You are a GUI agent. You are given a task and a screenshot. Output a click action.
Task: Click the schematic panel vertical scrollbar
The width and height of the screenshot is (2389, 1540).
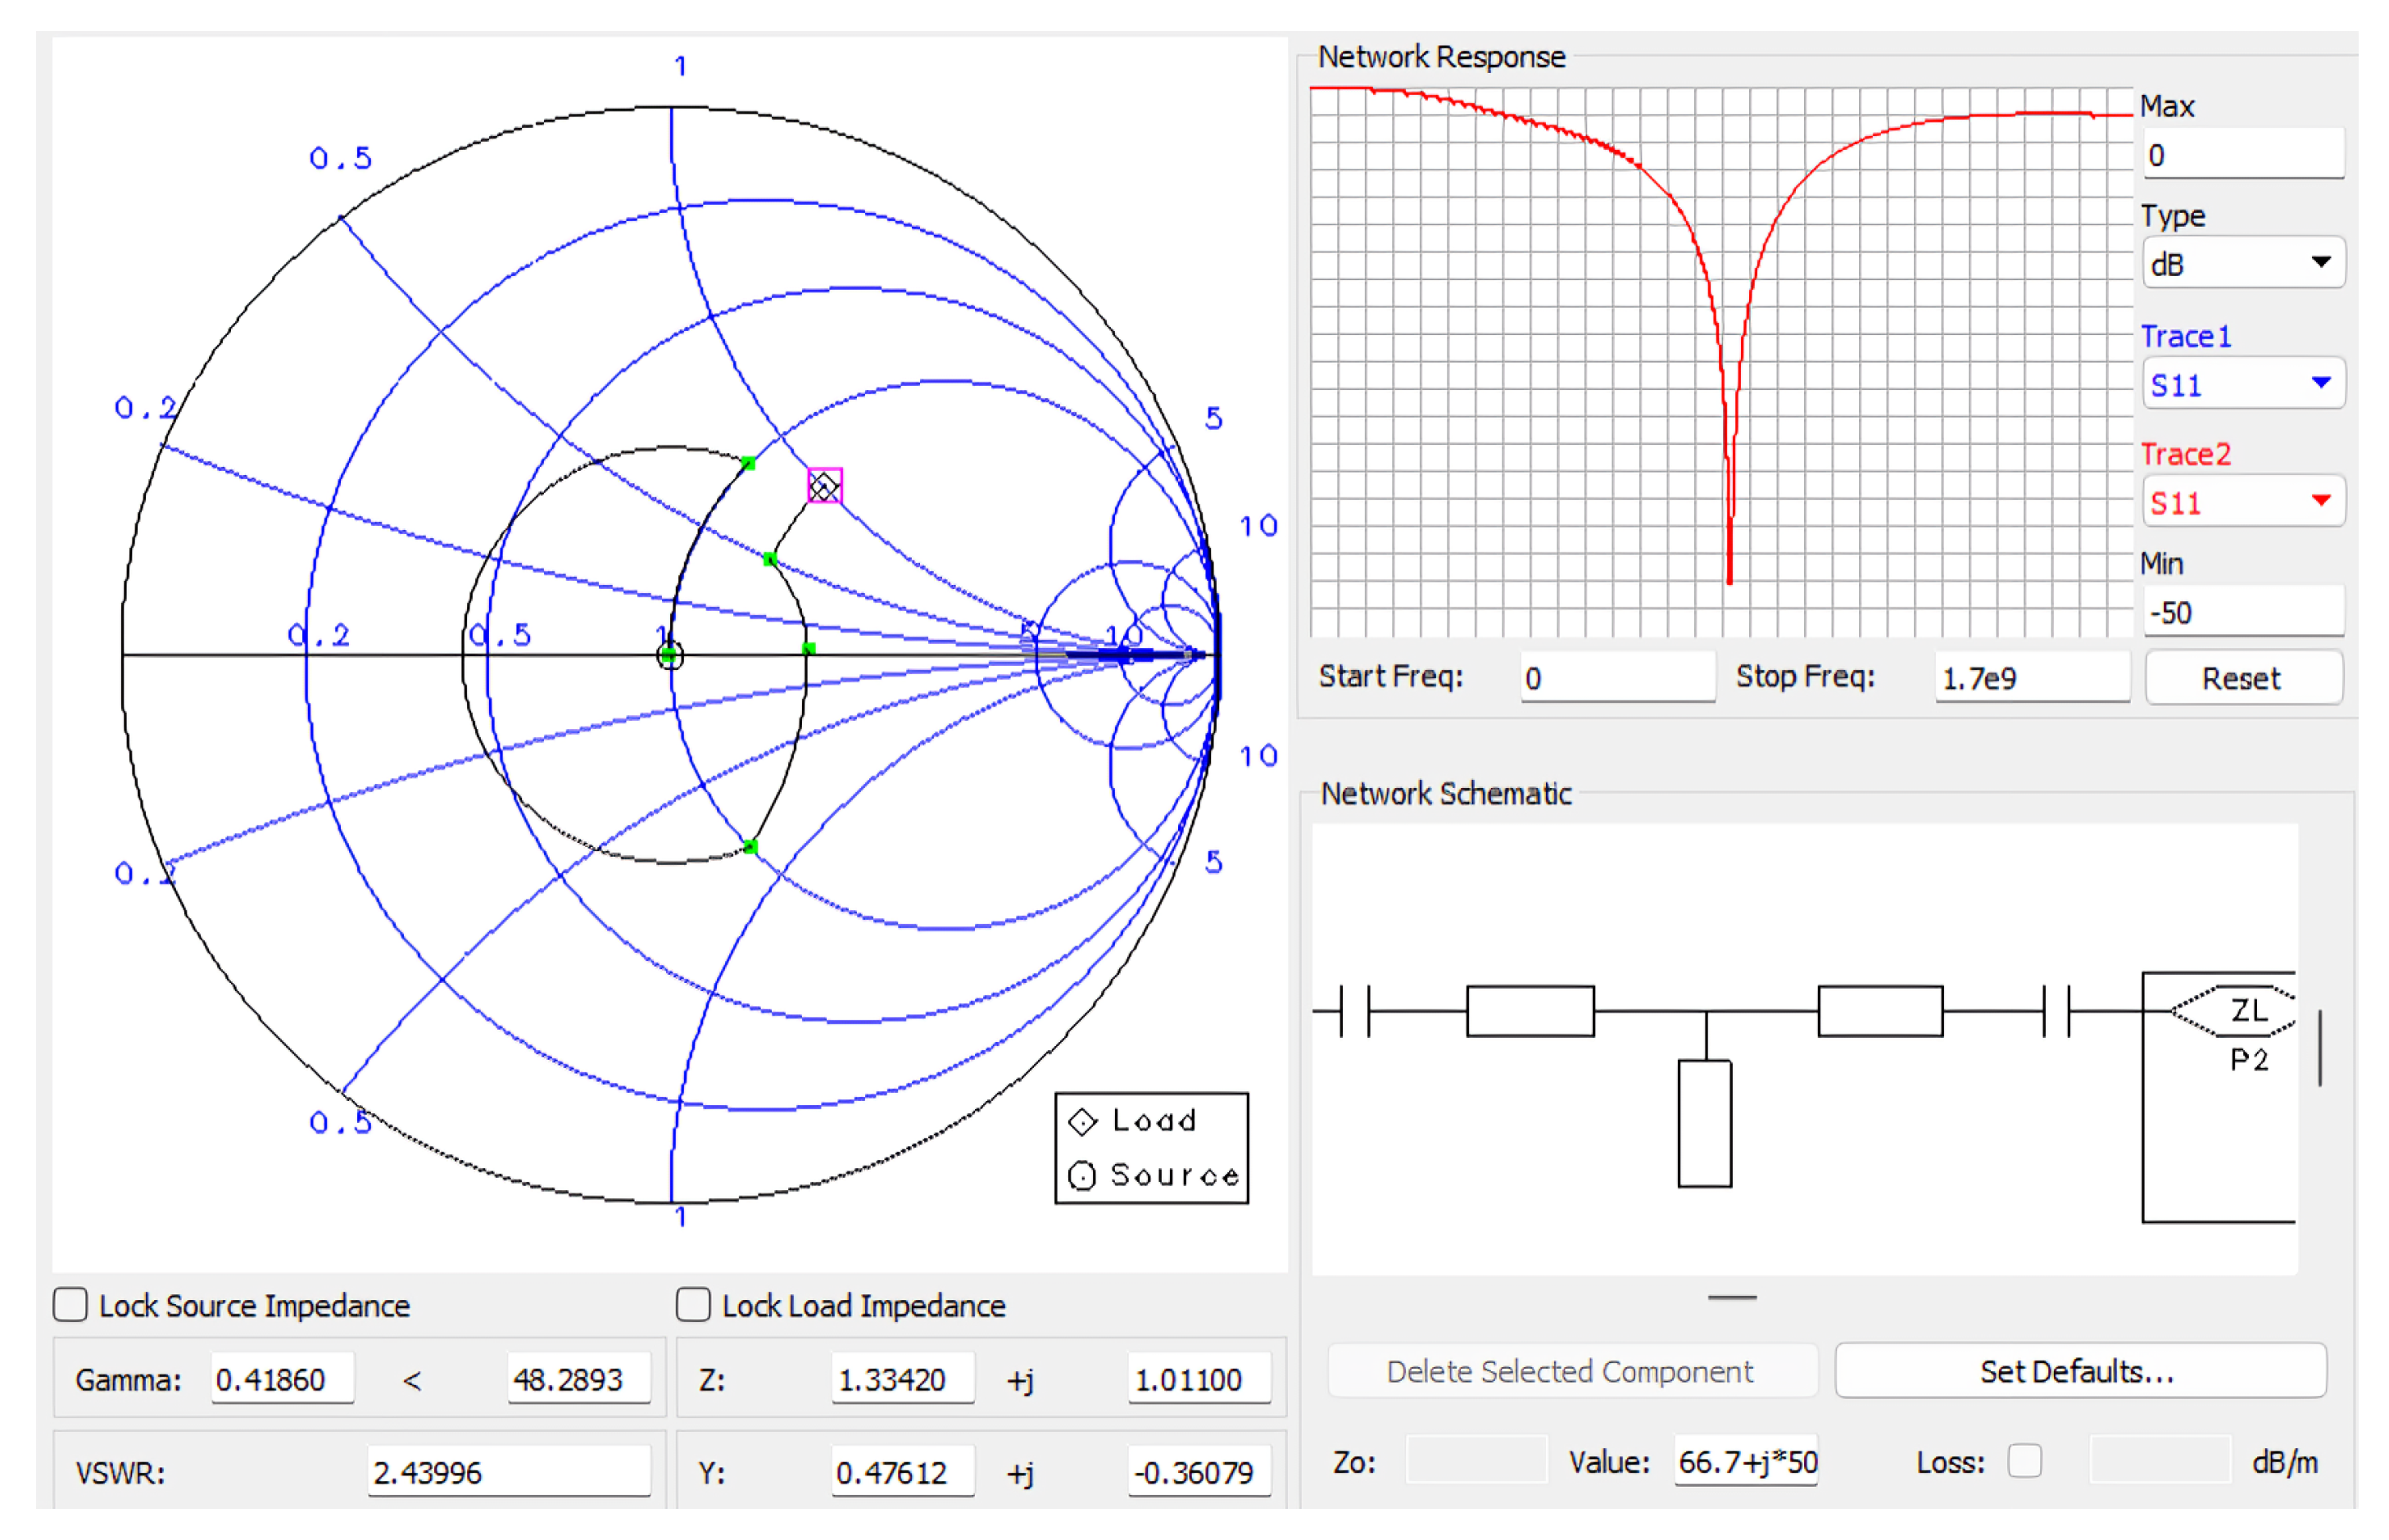[2319, 1048]
